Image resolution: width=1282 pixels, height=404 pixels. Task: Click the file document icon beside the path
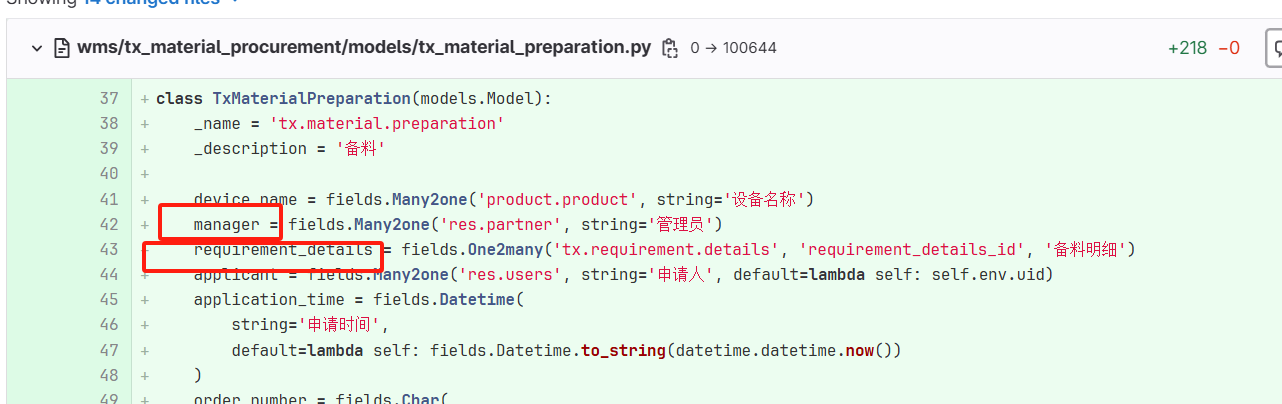tap(62, 48)
